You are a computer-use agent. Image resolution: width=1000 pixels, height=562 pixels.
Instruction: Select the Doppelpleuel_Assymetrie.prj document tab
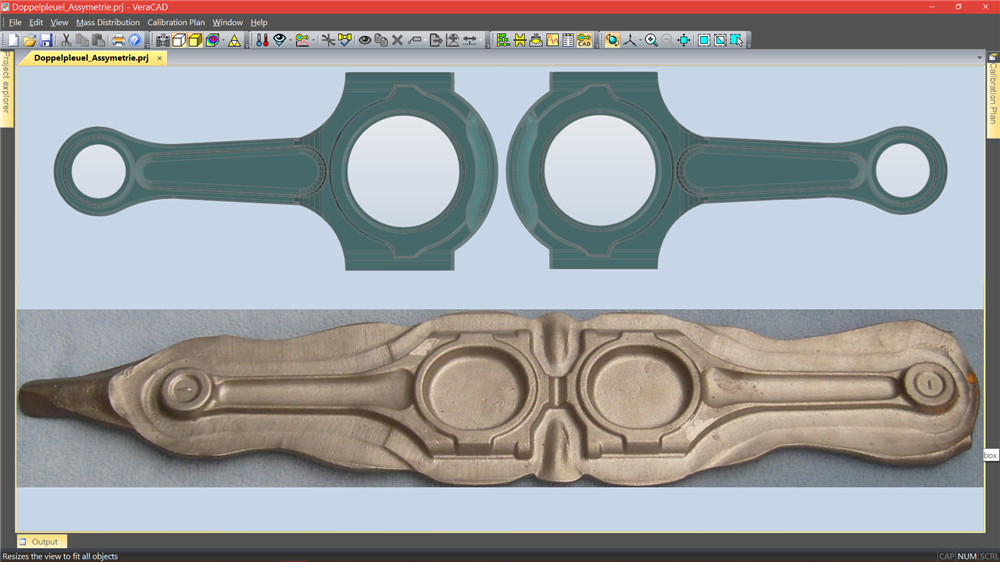(x=91, y=58)
